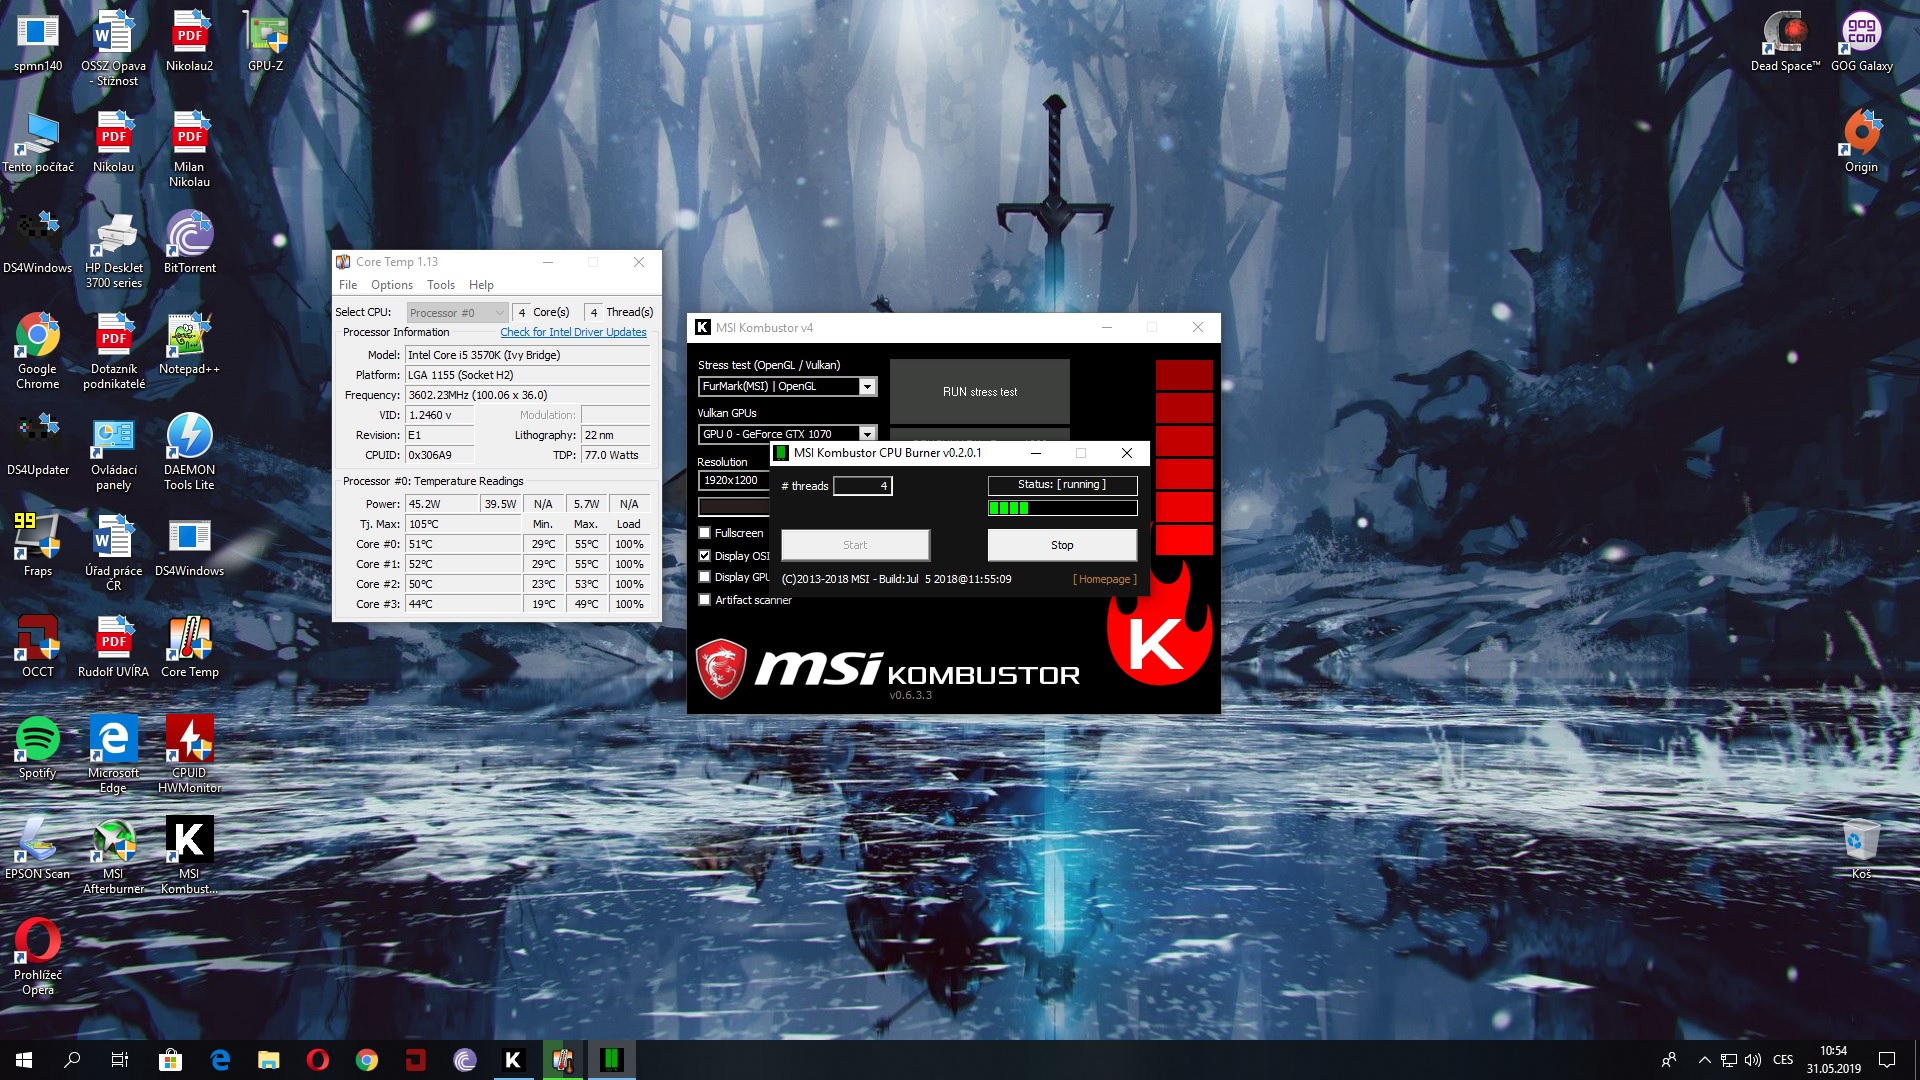Click the Platform value LGA 1155
This screenshot has height=1080, width=1920.
528,375
